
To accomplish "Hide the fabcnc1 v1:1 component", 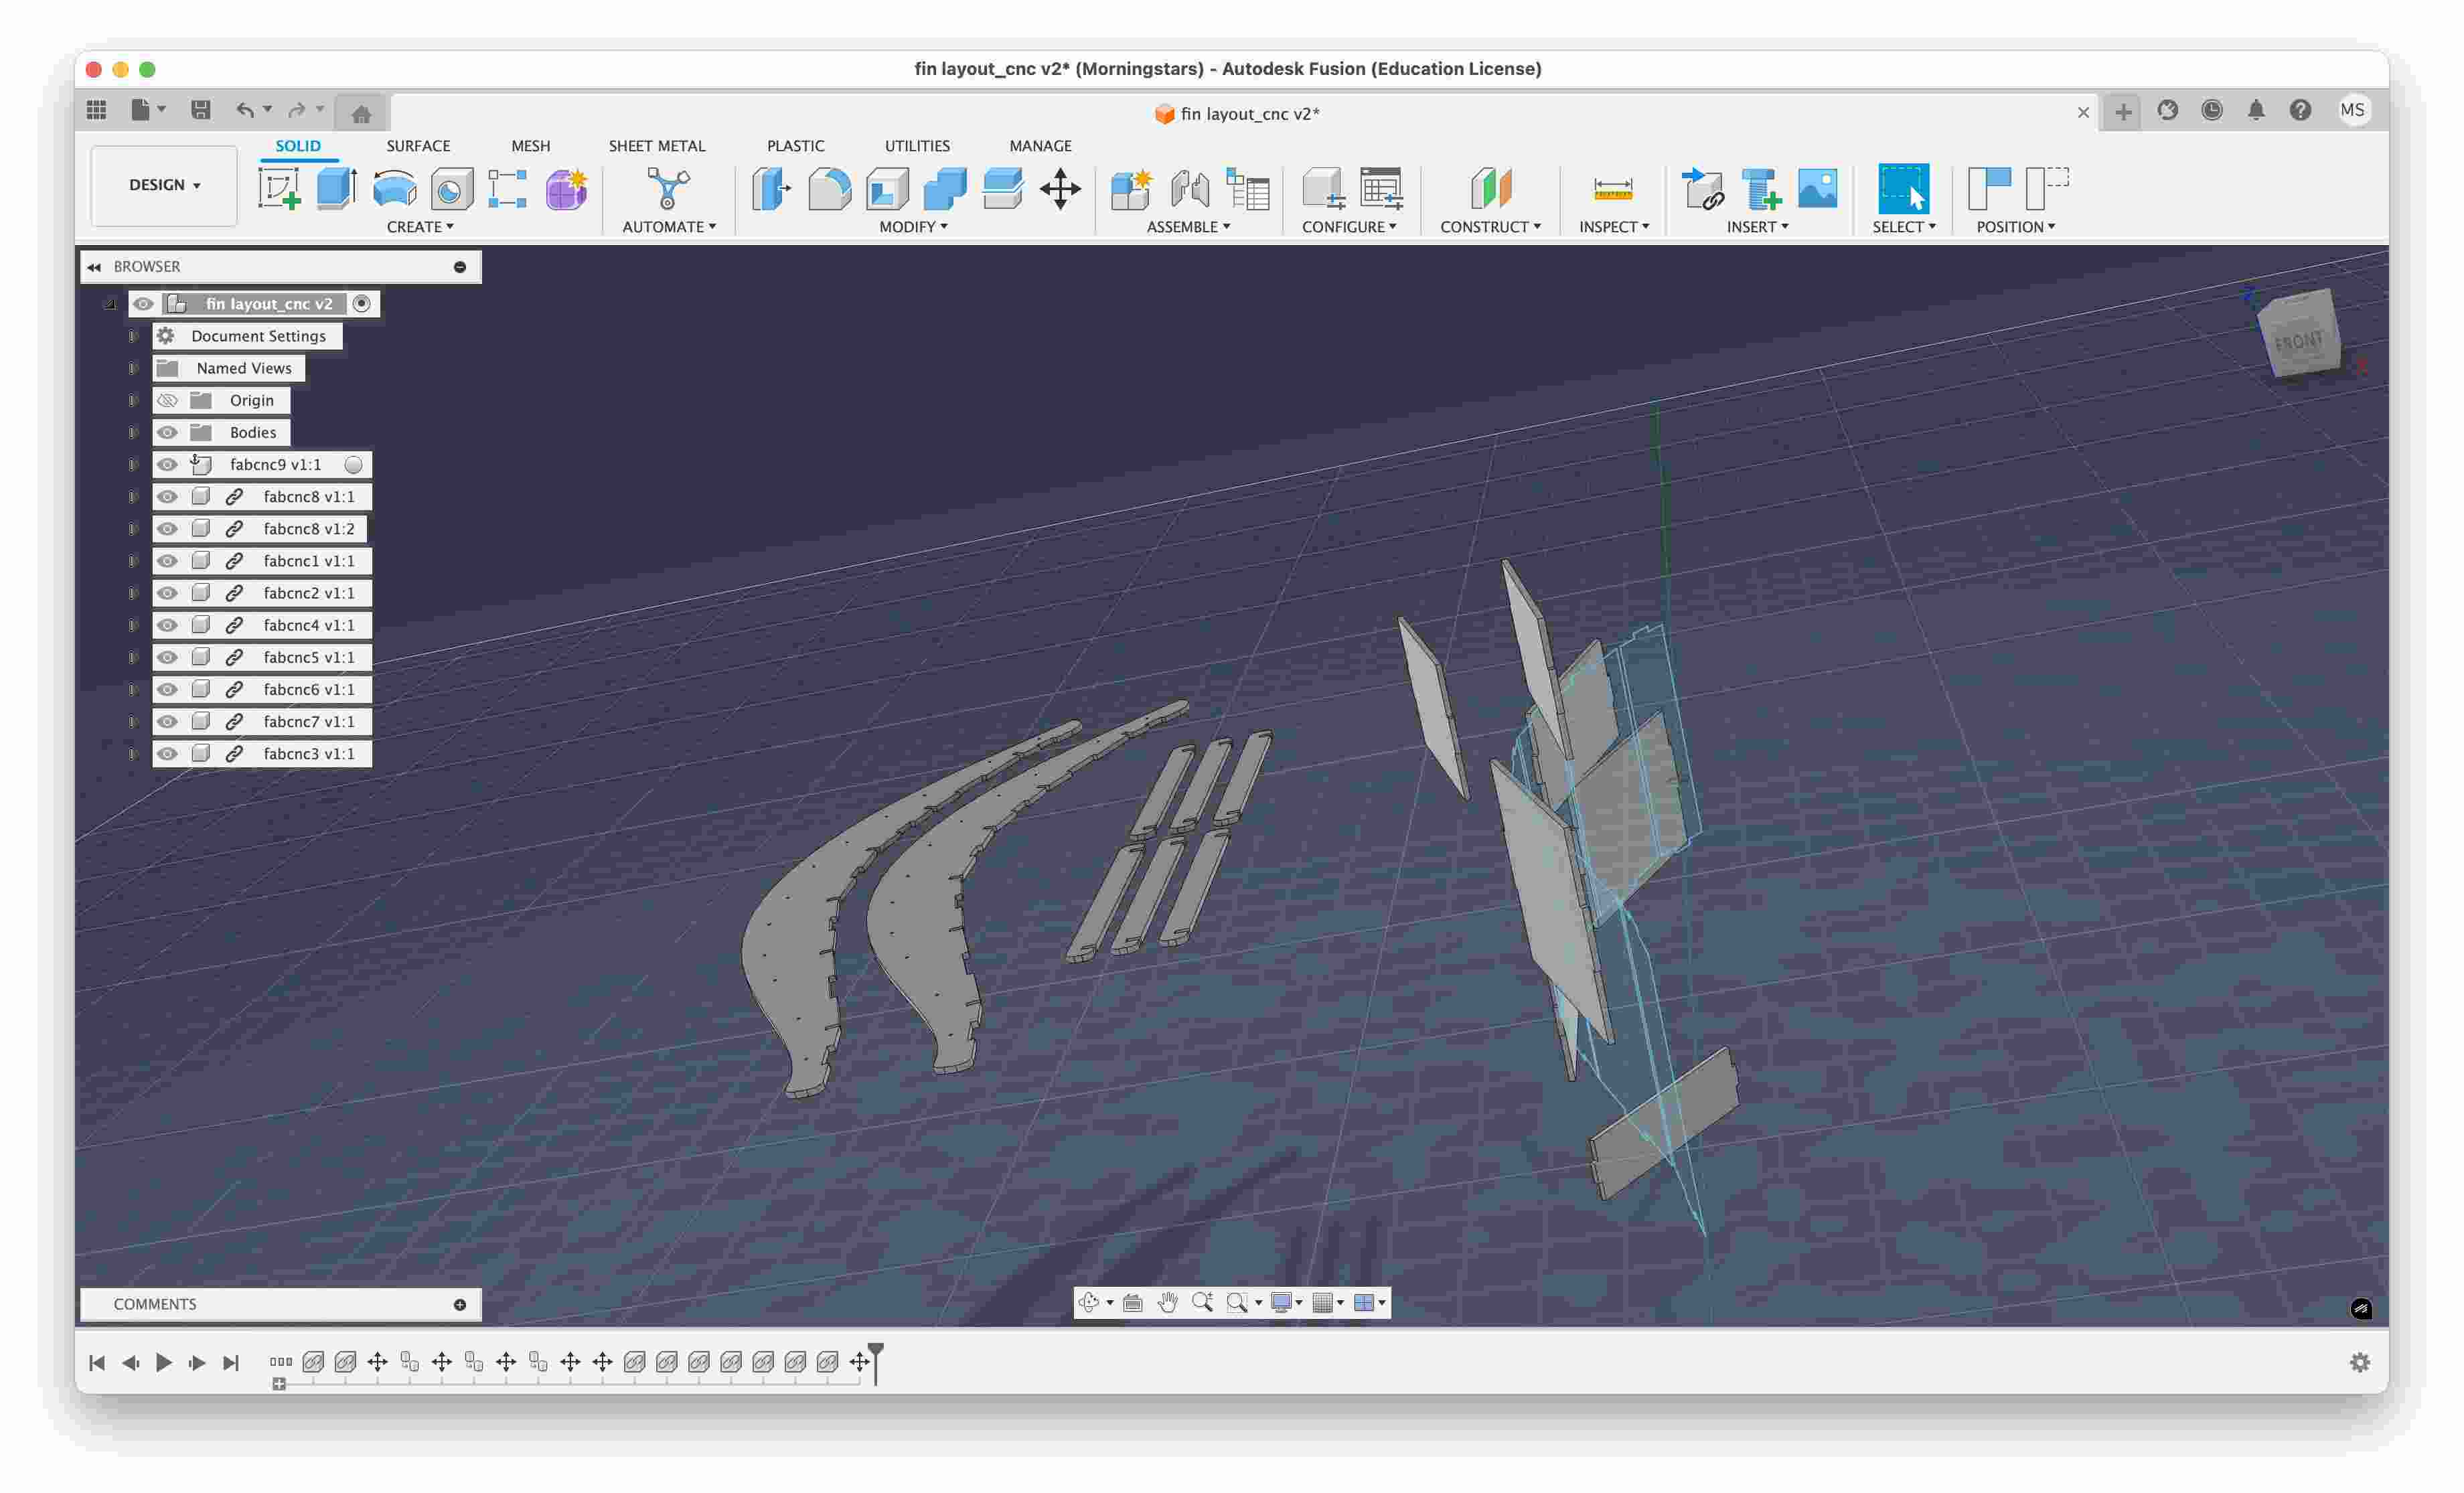I will [167, 560].
